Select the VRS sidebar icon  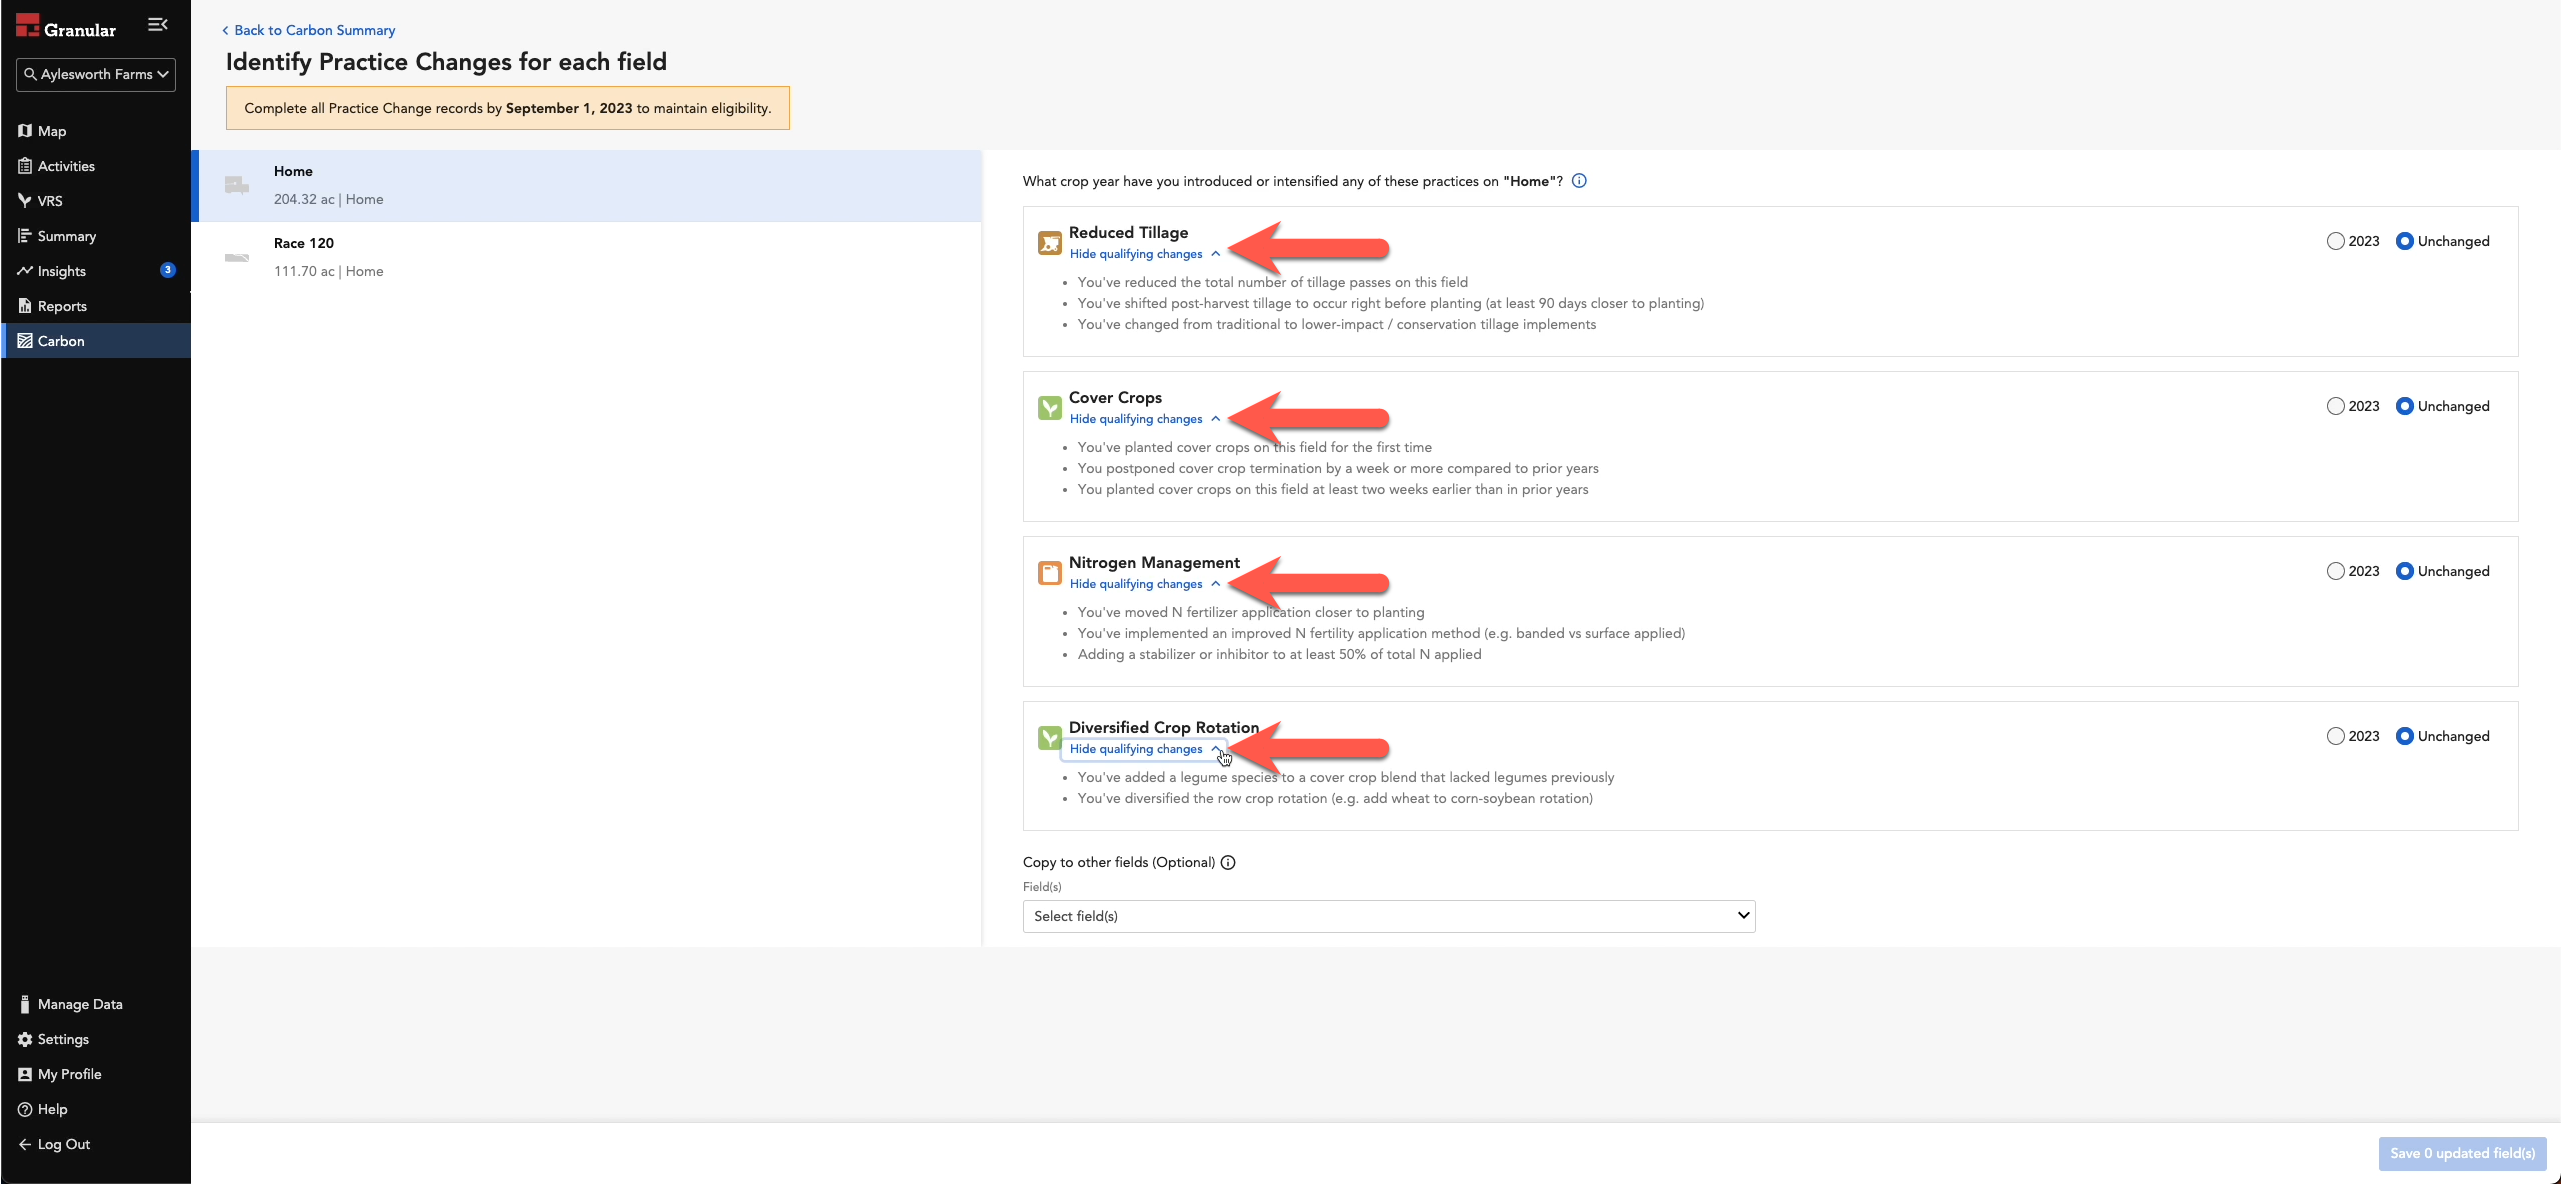point(24,200)
